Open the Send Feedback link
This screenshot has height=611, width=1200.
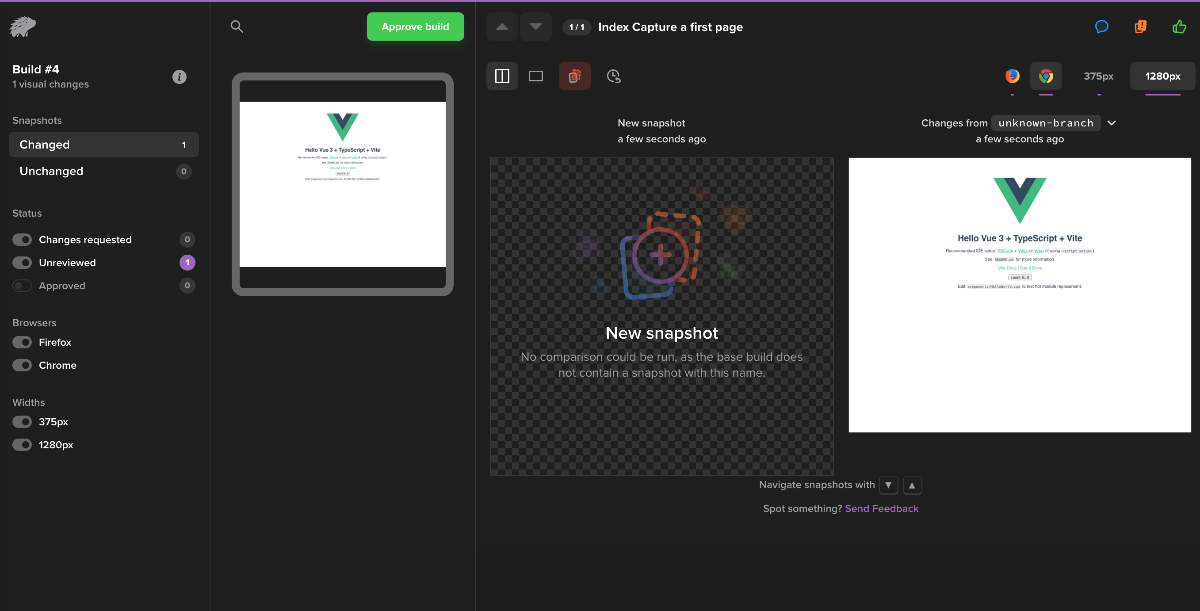coord(882,509)
